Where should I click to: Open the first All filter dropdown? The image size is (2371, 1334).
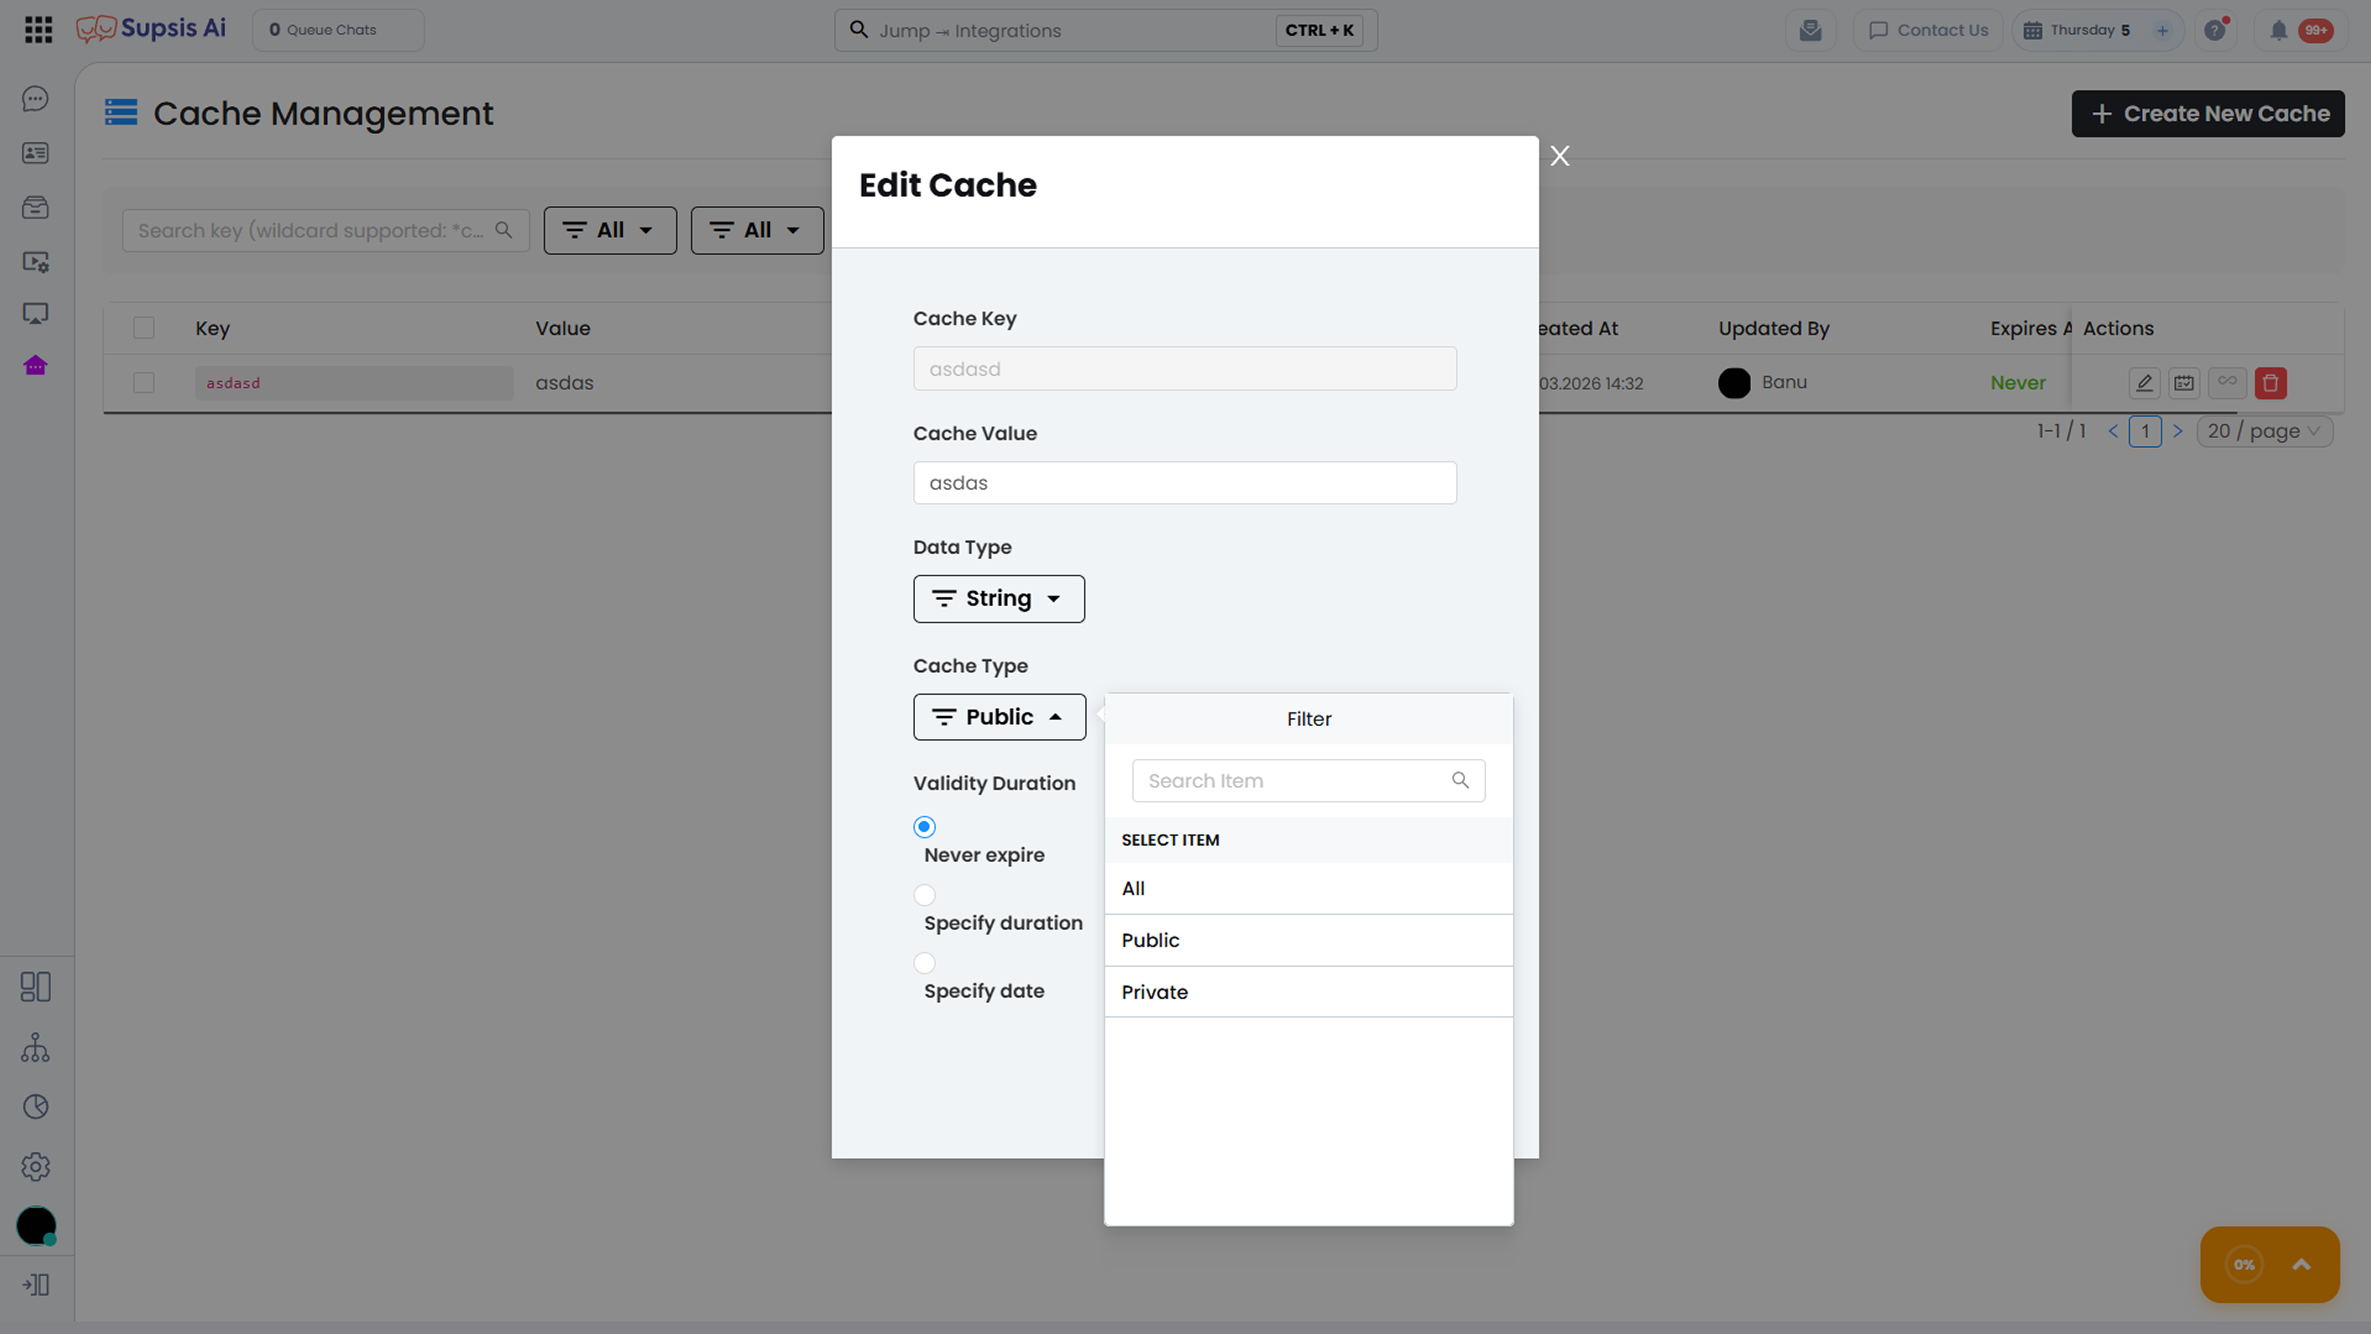click(610, 231)
